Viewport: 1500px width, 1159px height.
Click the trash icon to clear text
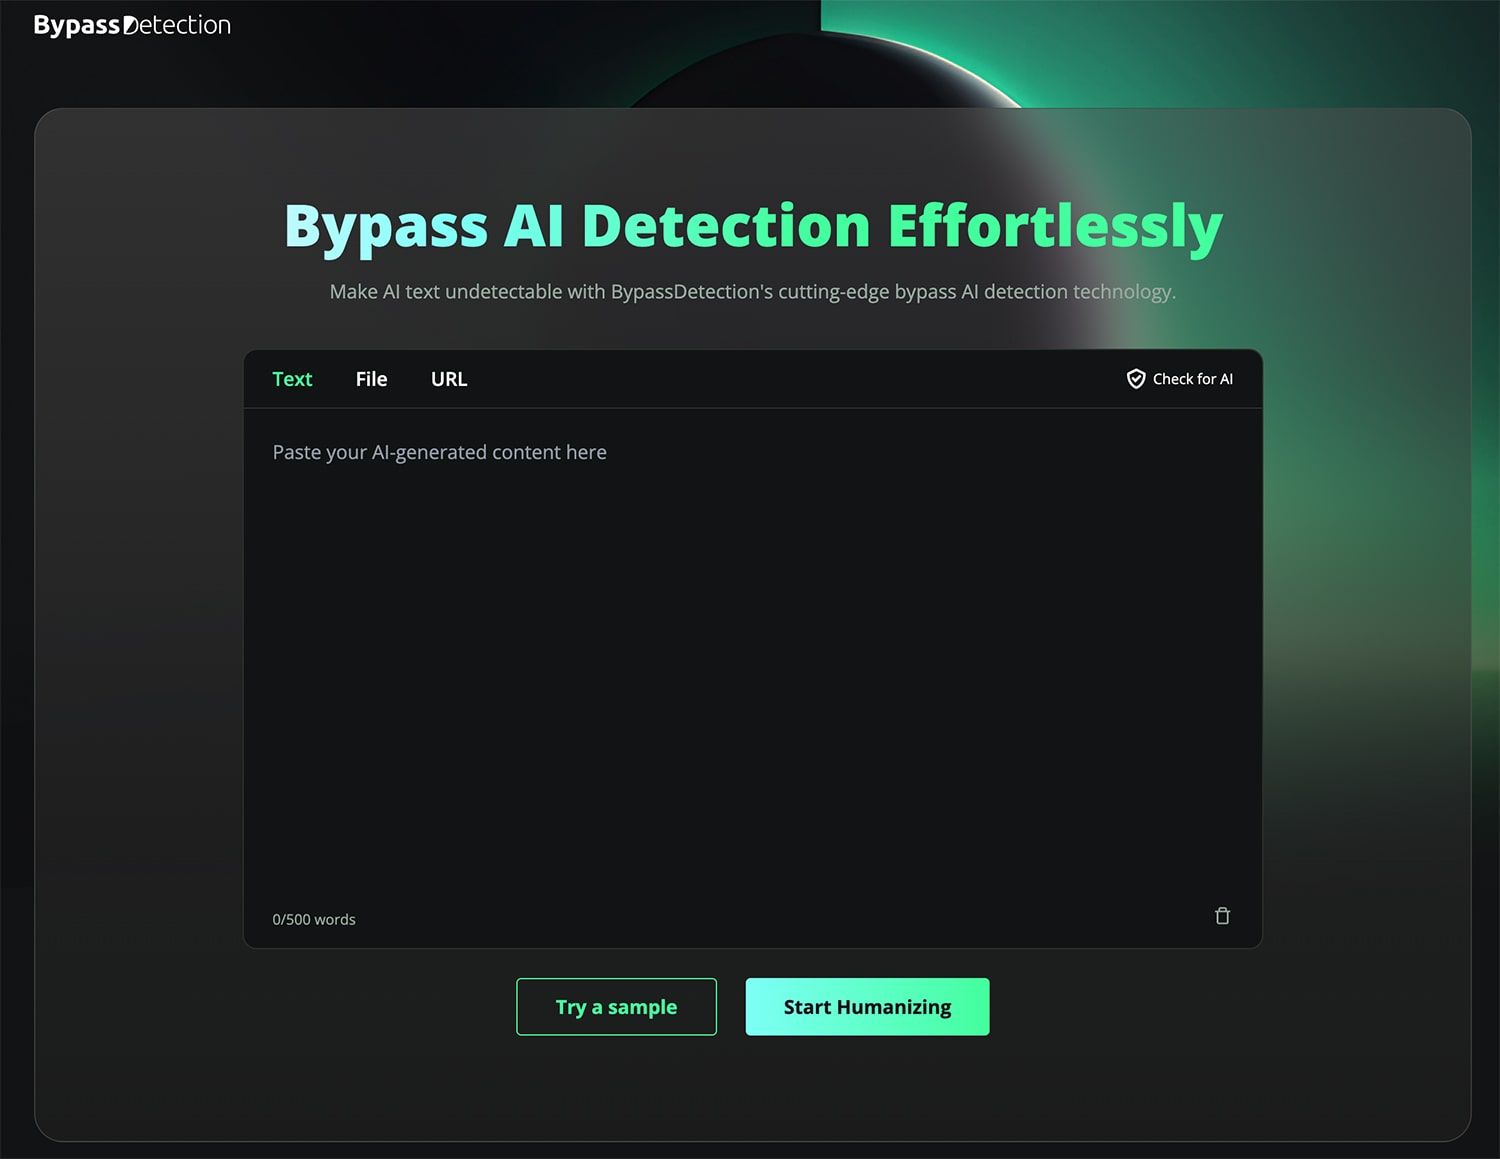click(1222, 916)
